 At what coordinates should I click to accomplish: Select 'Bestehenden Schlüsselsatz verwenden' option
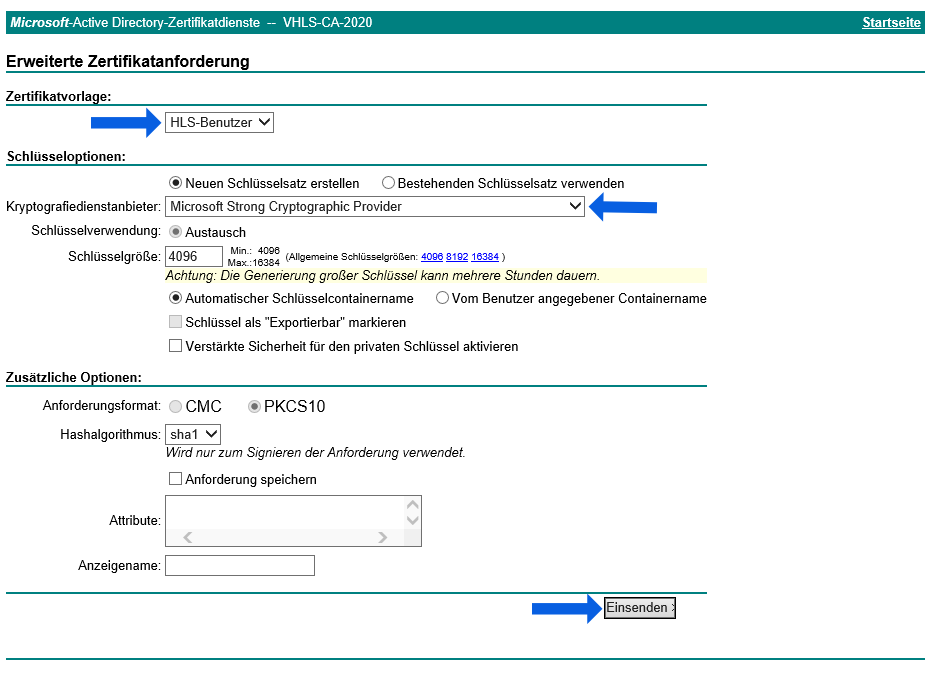[x=388, y=183]
